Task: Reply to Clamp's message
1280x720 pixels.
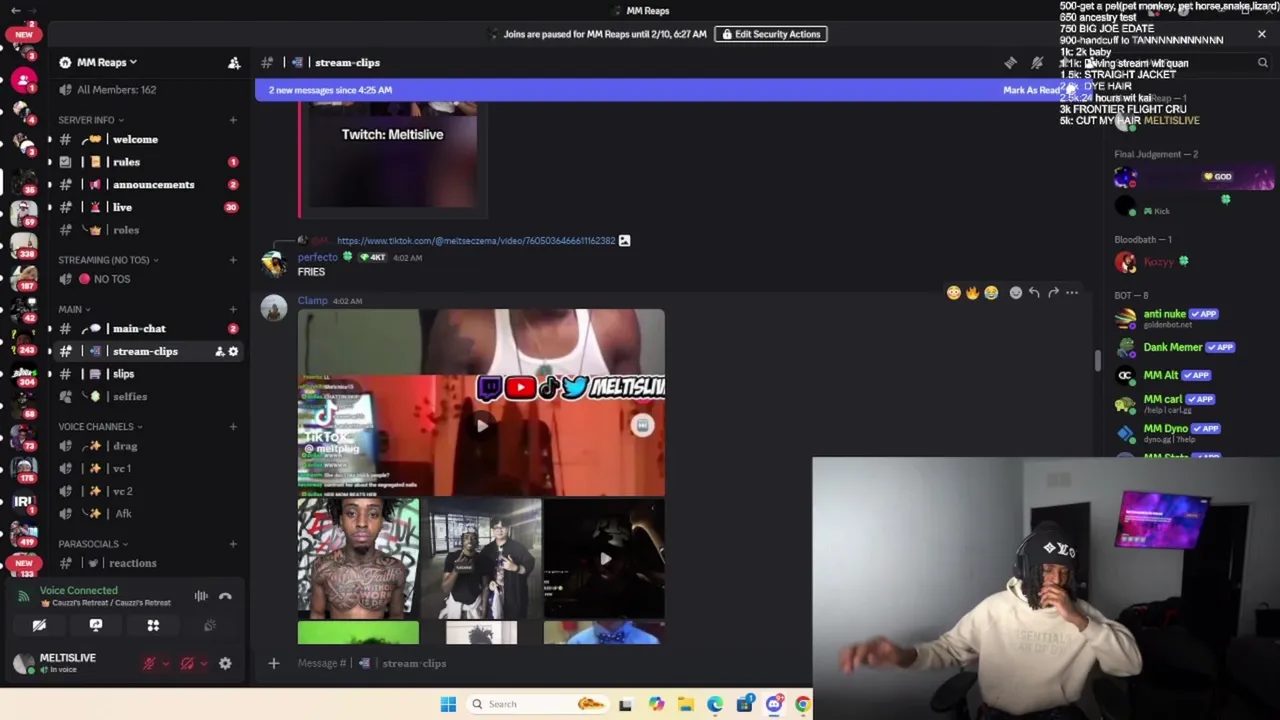Action: coord(1034,293)
